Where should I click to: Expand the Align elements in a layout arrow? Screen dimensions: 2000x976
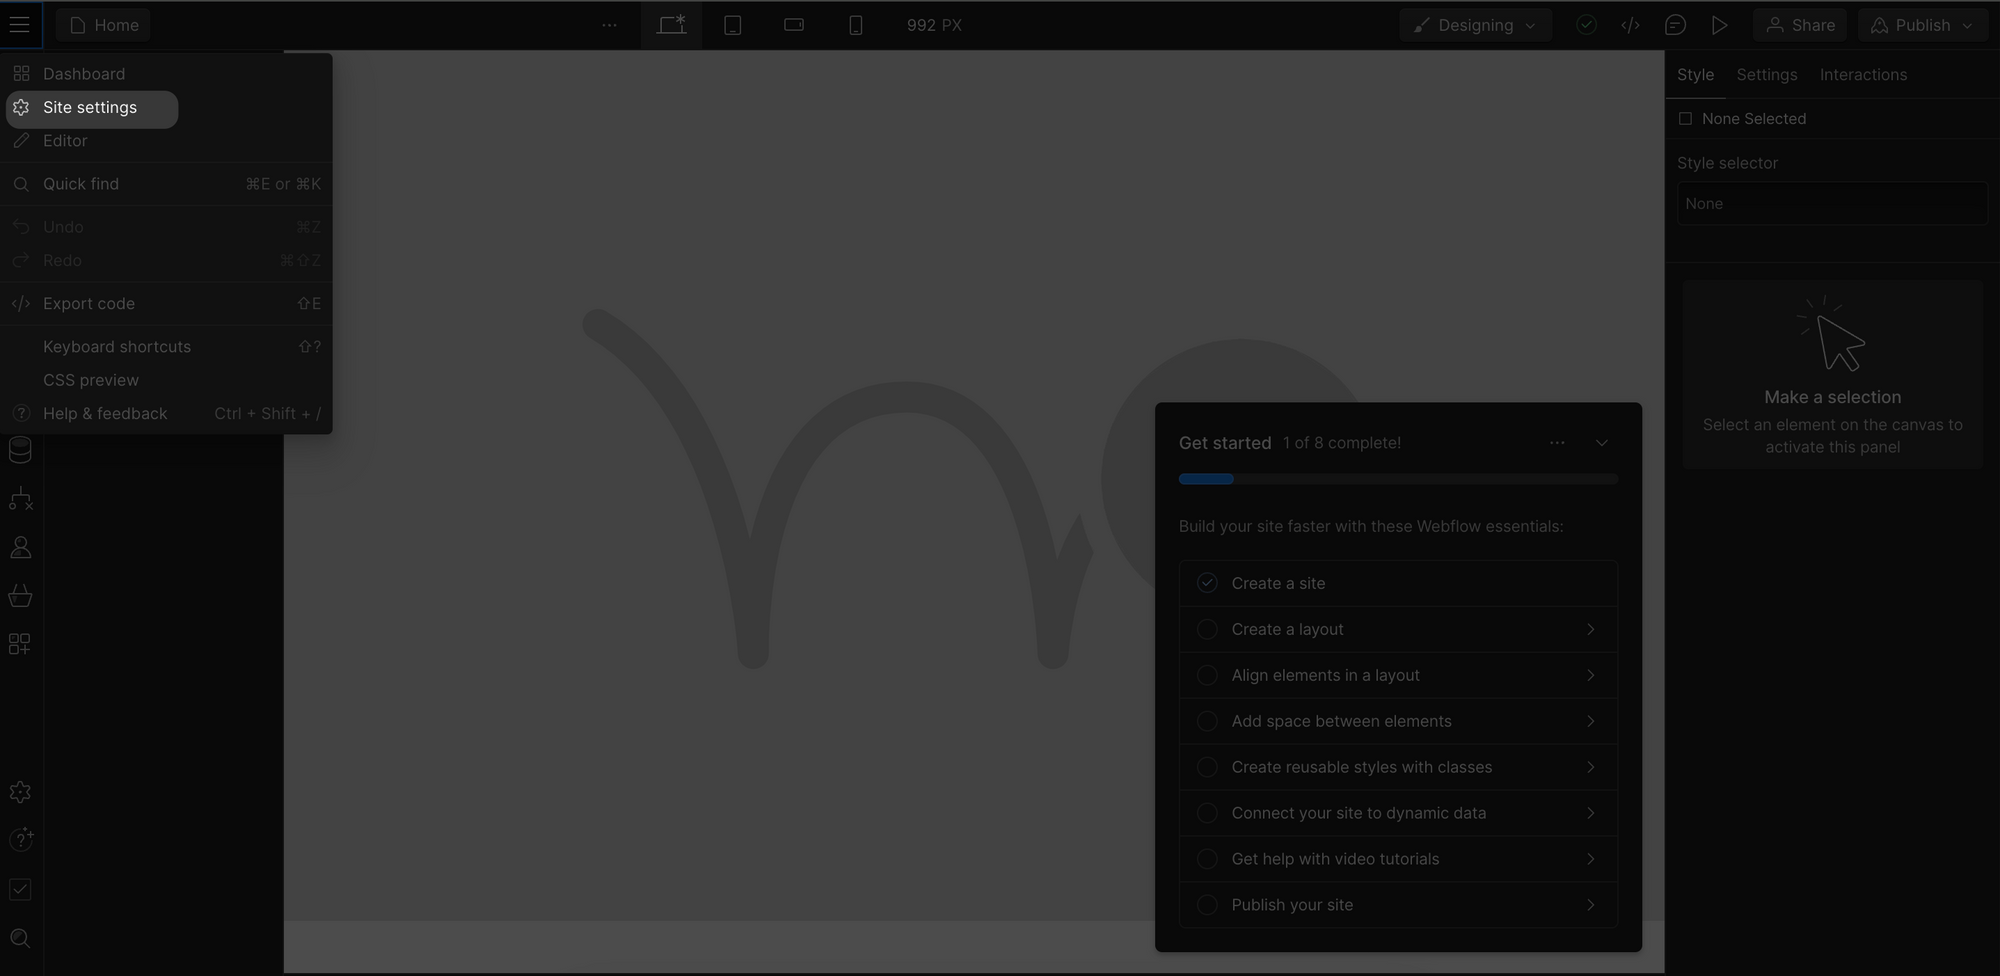(1590, 675)
